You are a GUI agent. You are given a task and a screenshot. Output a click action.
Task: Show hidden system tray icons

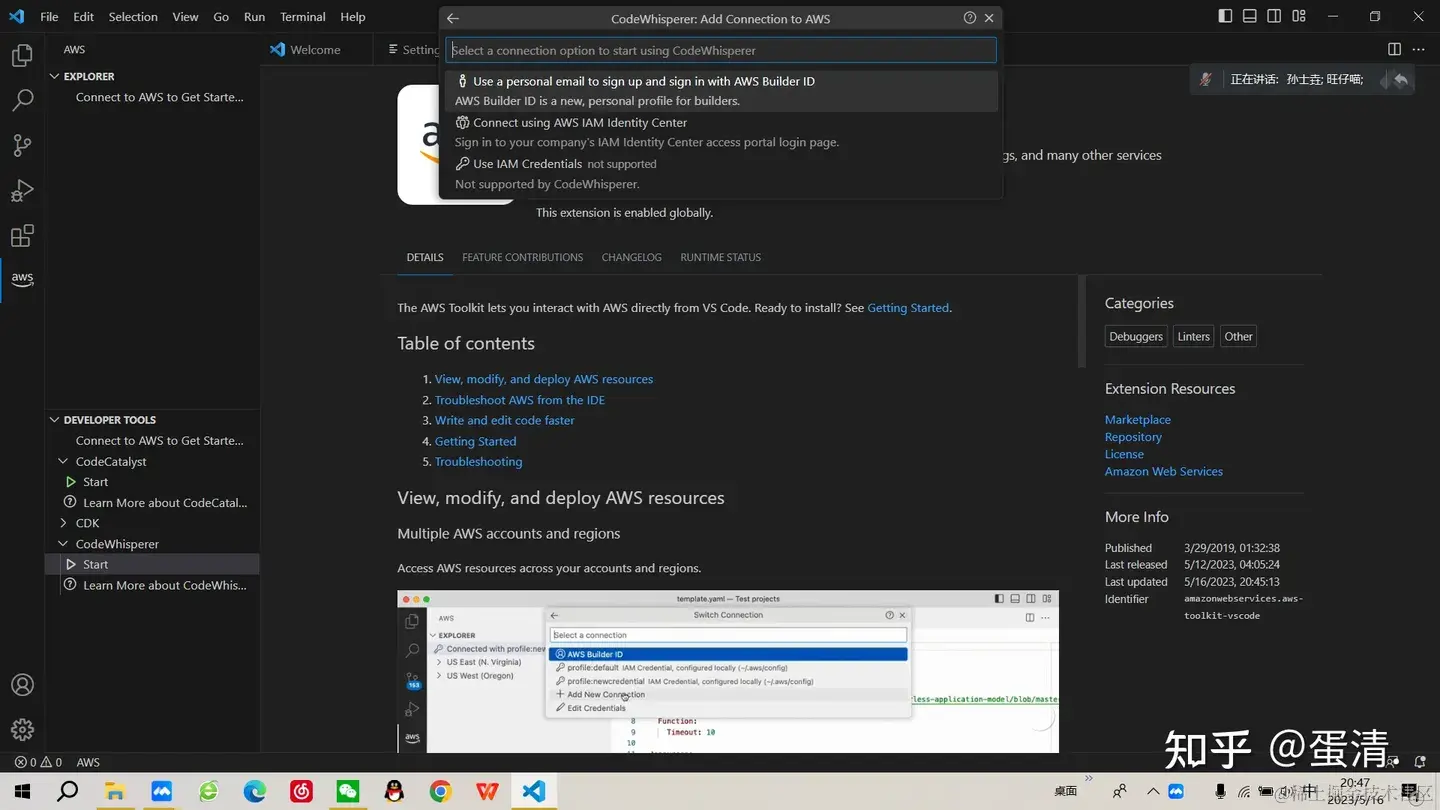point(1152,792)
